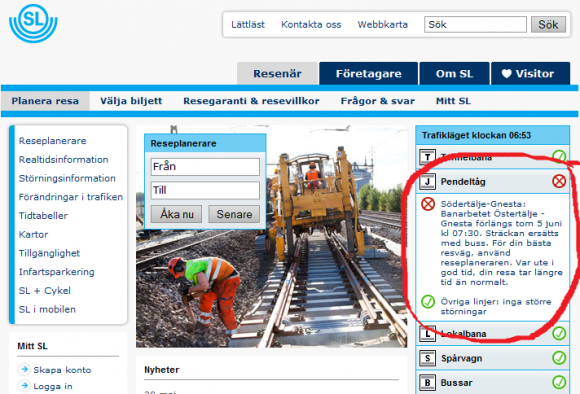Click the Senare button
The width and height of the screenshot is (580, 394).
(x=234, y=214)
